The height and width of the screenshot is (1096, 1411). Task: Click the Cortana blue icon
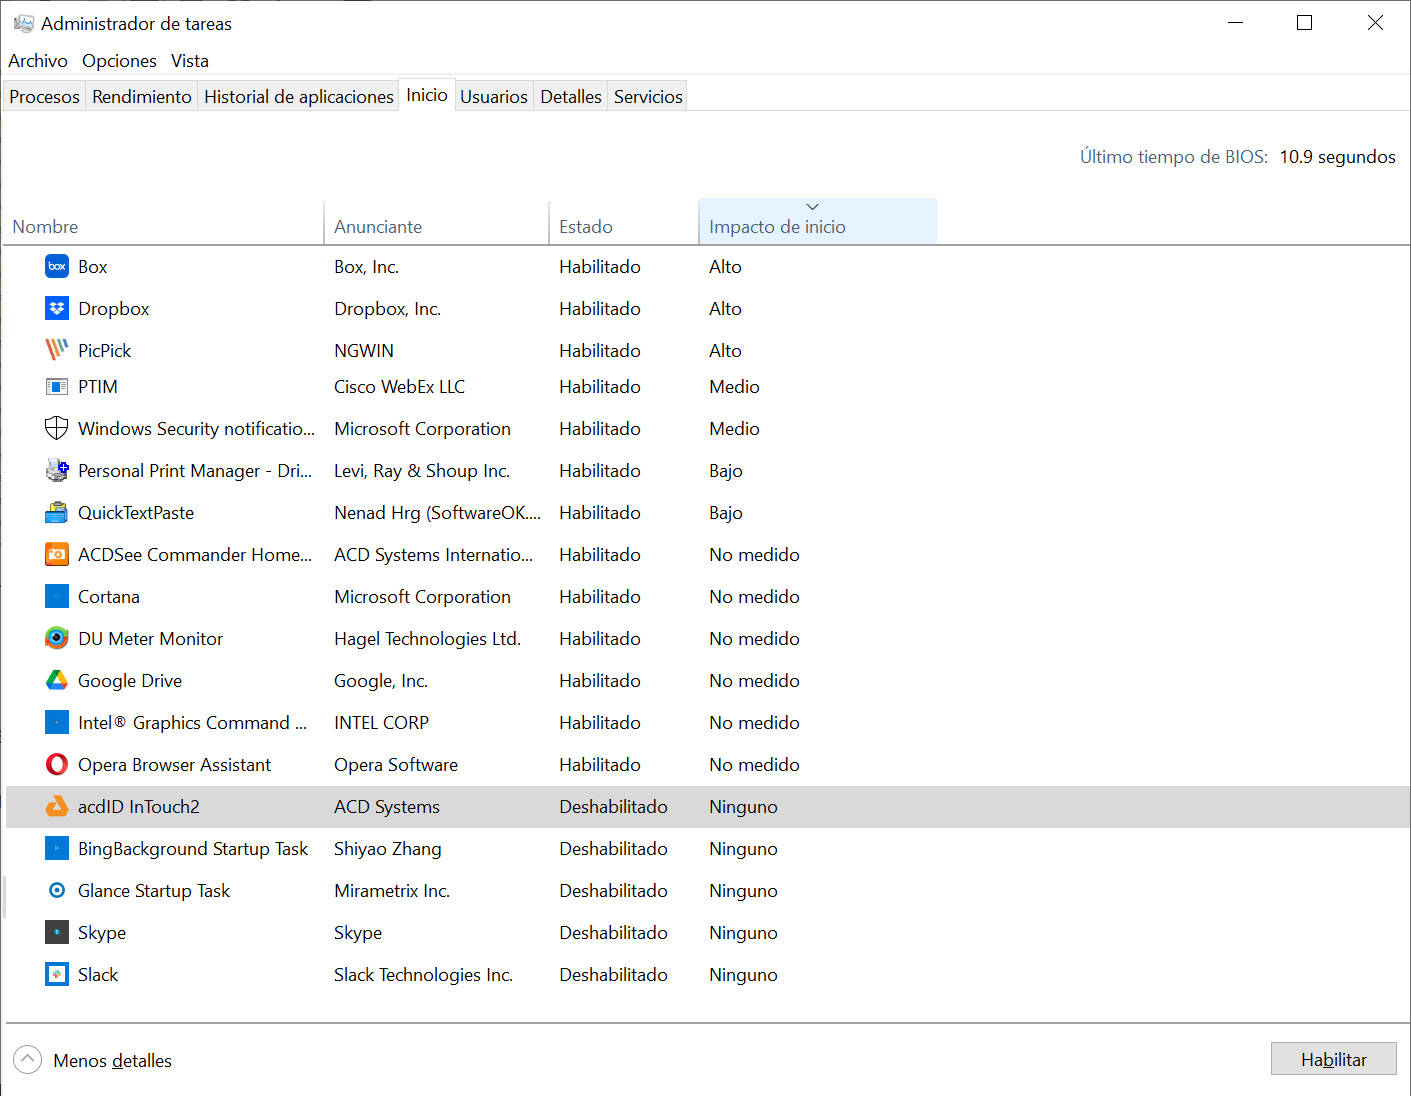57,596
